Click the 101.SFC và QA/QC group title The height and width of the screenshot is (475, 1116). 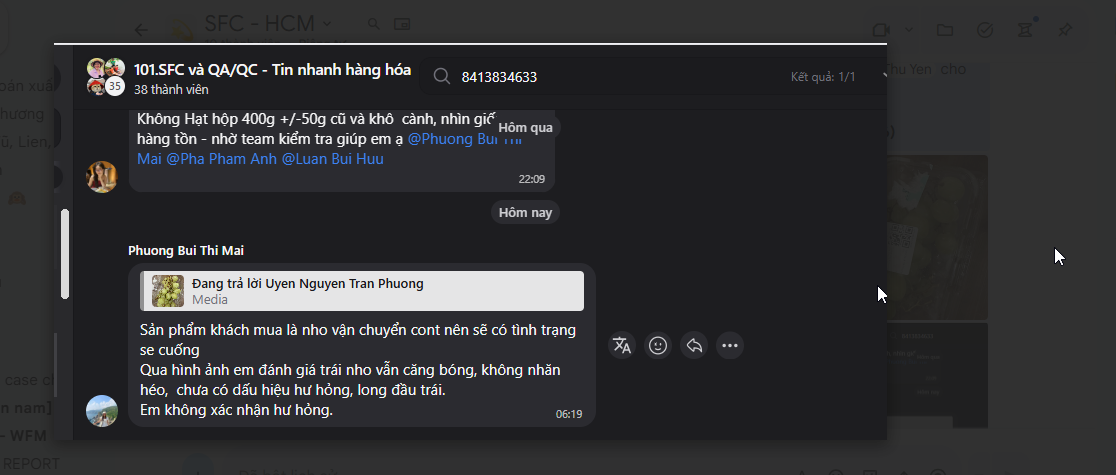[272, 69]
